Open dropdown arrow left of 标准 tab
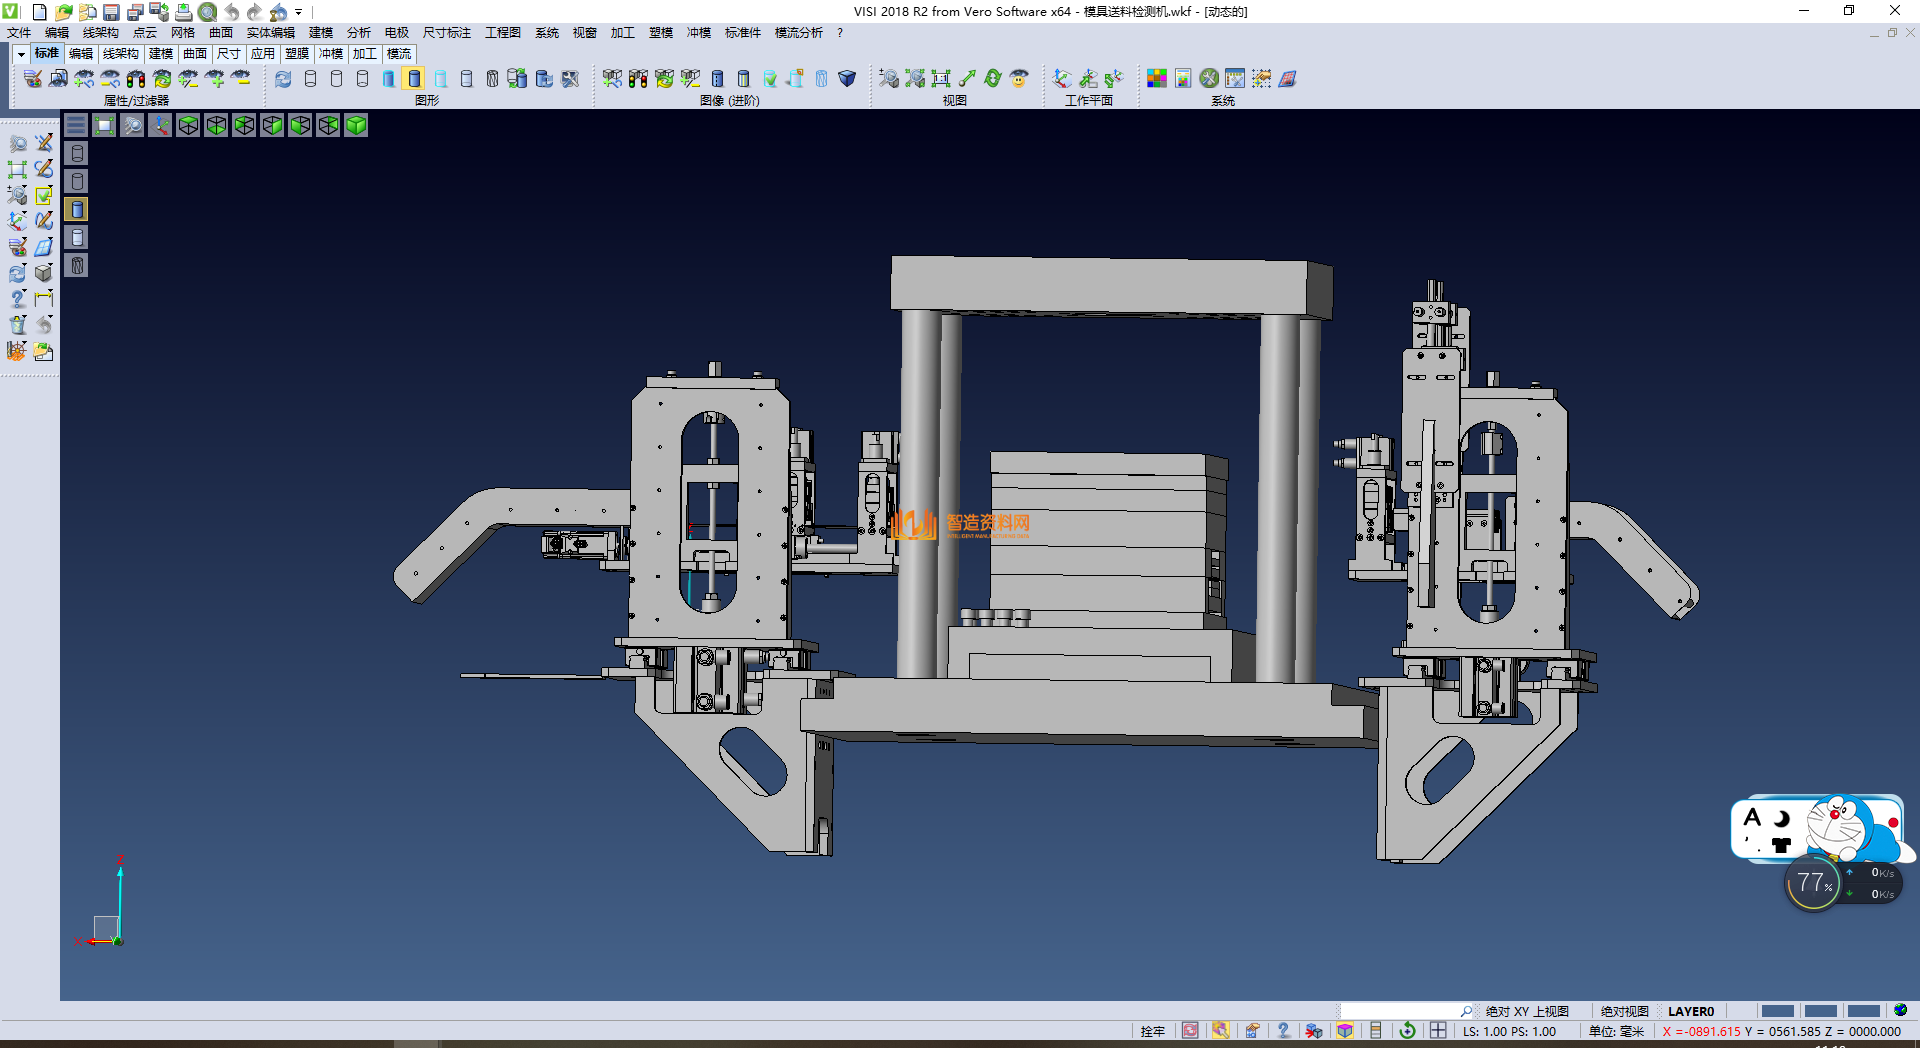 [21, 54]
